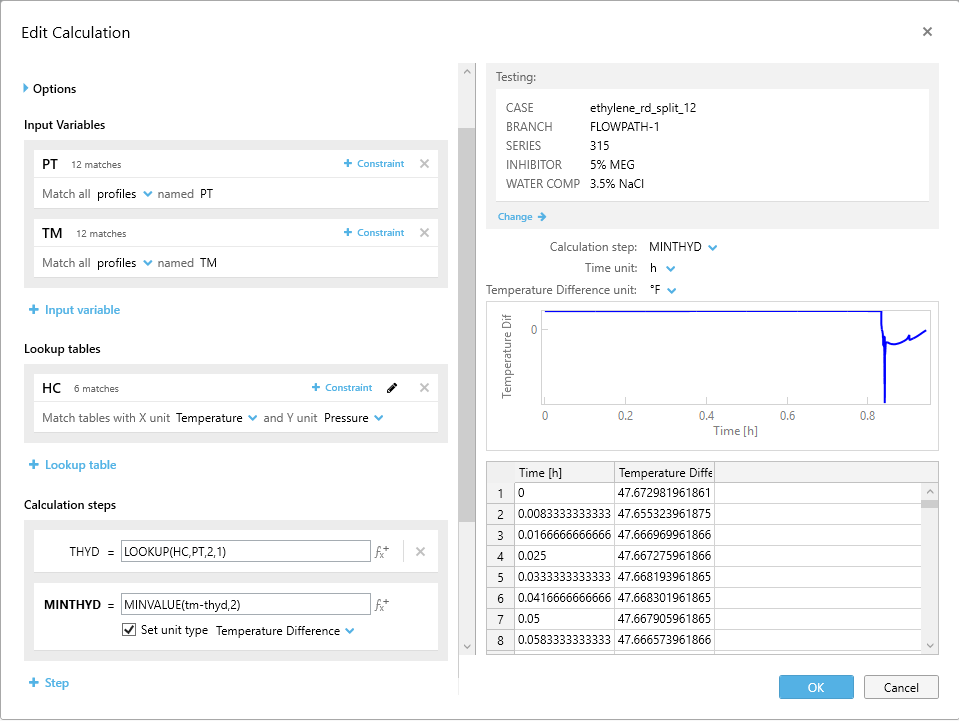Open function picker for THYD step
Viewport: 959px width, 721px height.
[382, 551]
